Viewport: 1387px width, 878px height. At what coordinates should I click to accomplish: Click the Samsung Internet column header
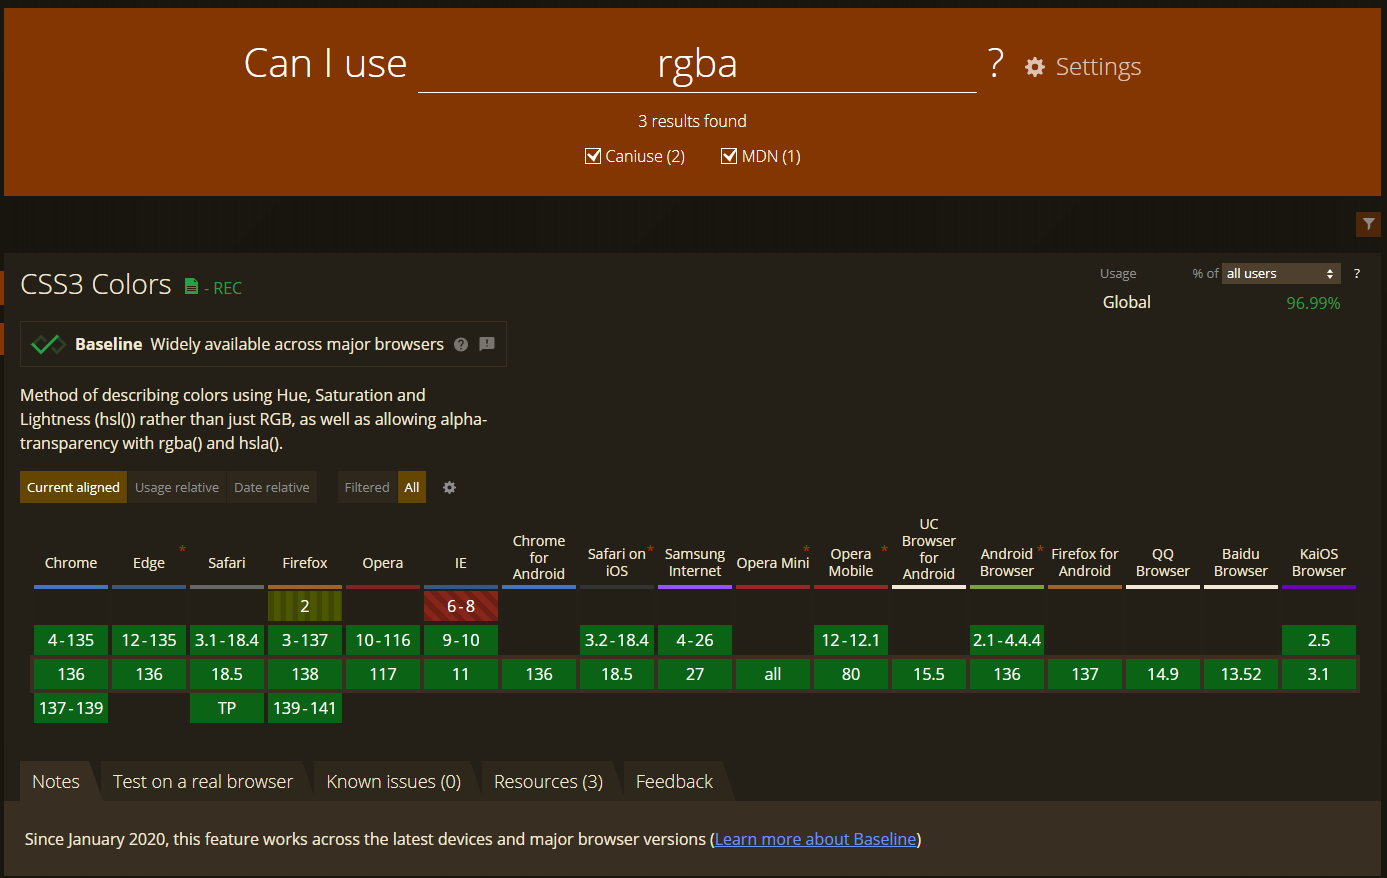tap(695, 562)
